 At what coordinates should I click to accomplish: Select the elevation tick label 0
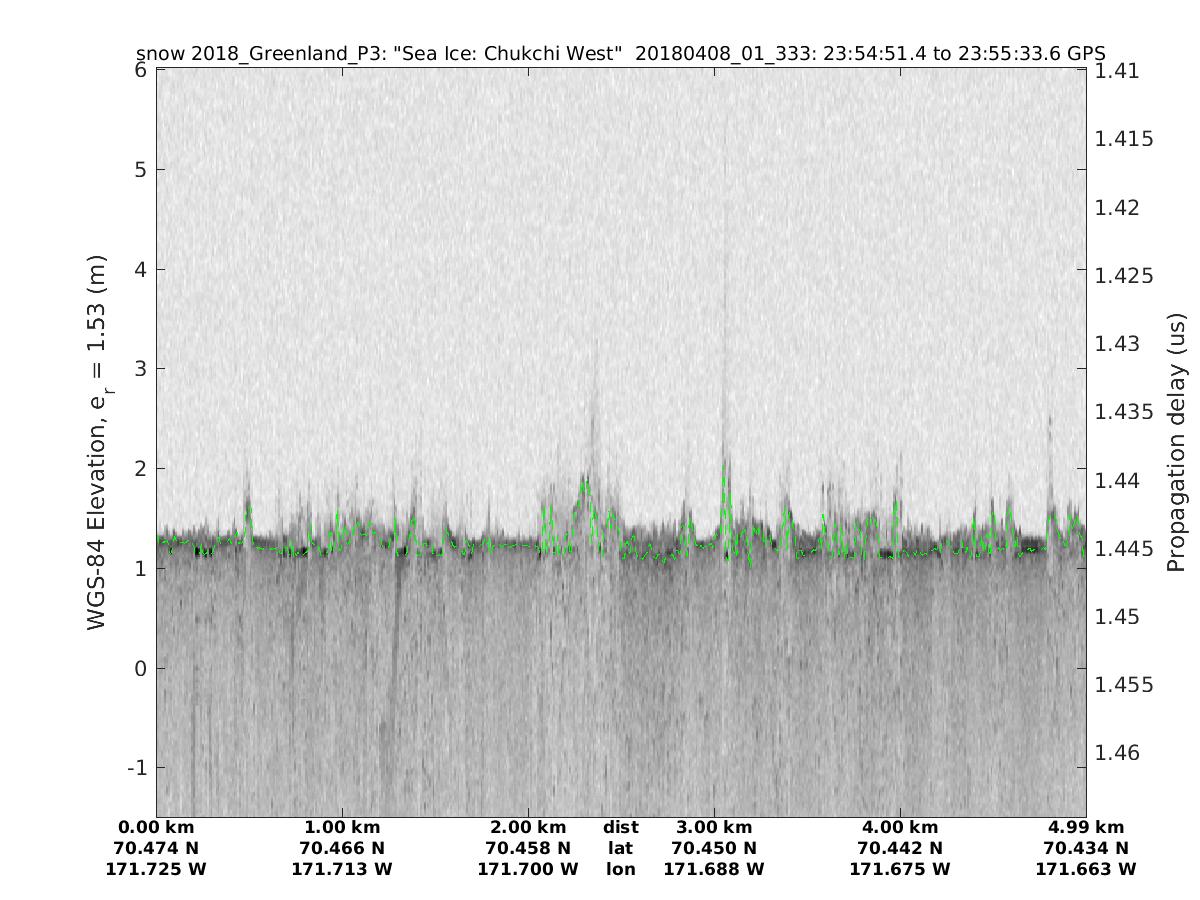141,668
